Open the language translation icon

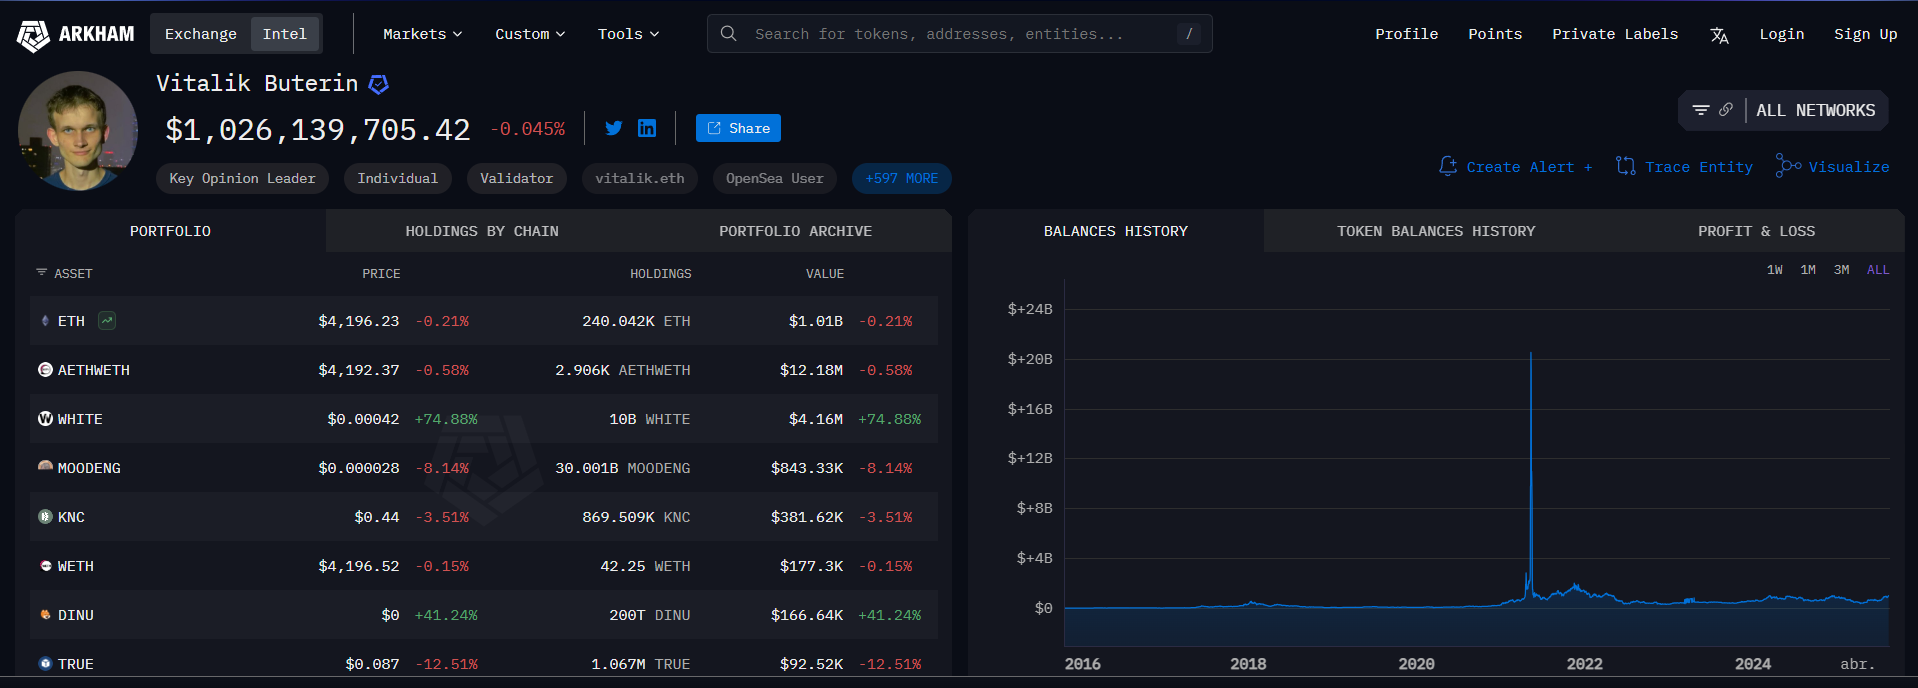pos(1719,35)
